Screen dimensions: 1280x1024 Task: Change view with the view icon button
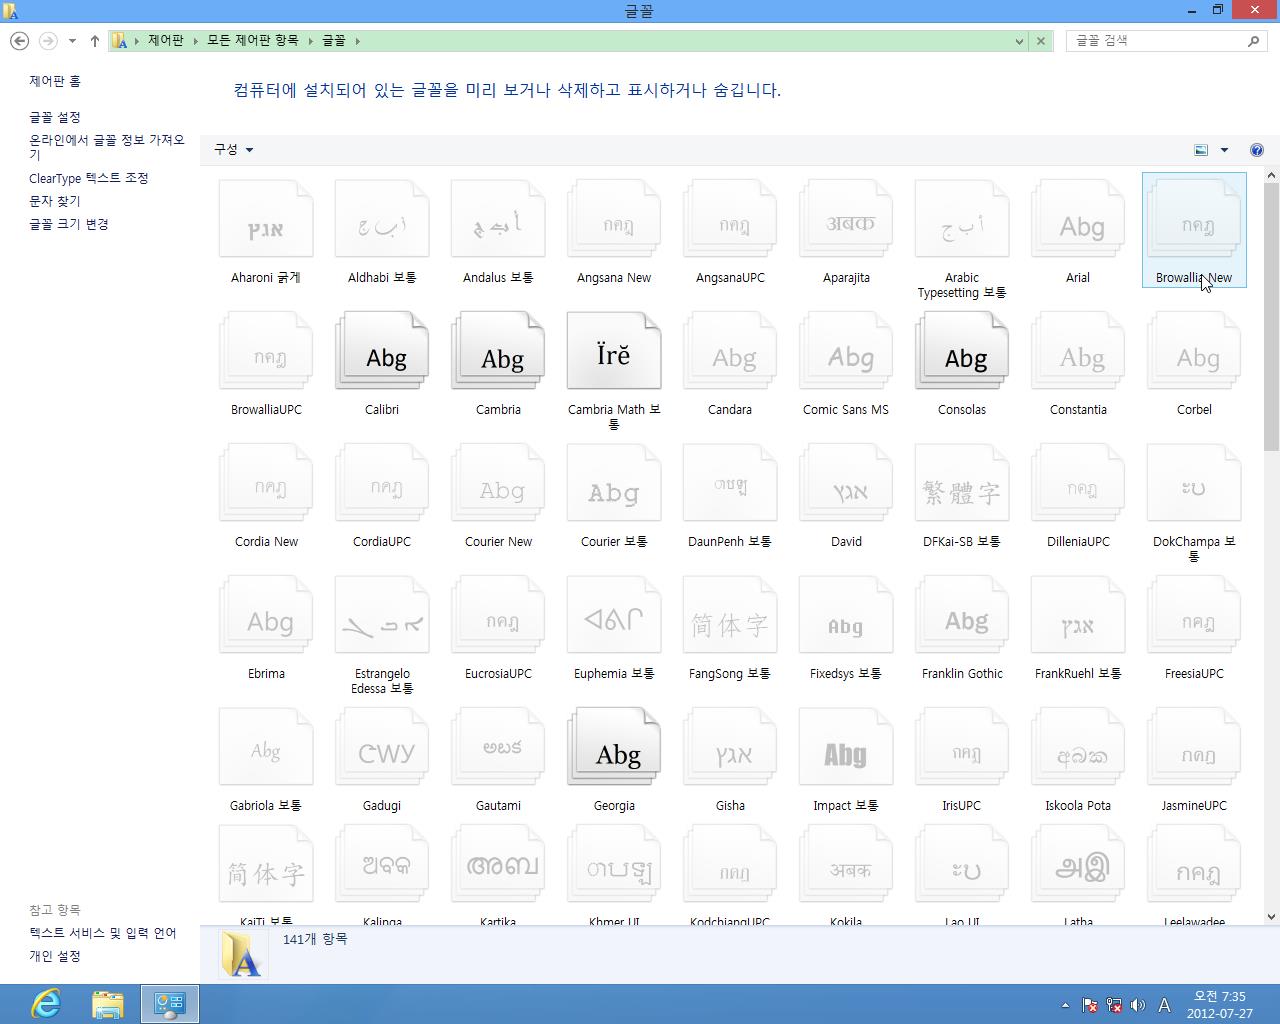[1201, 150]
